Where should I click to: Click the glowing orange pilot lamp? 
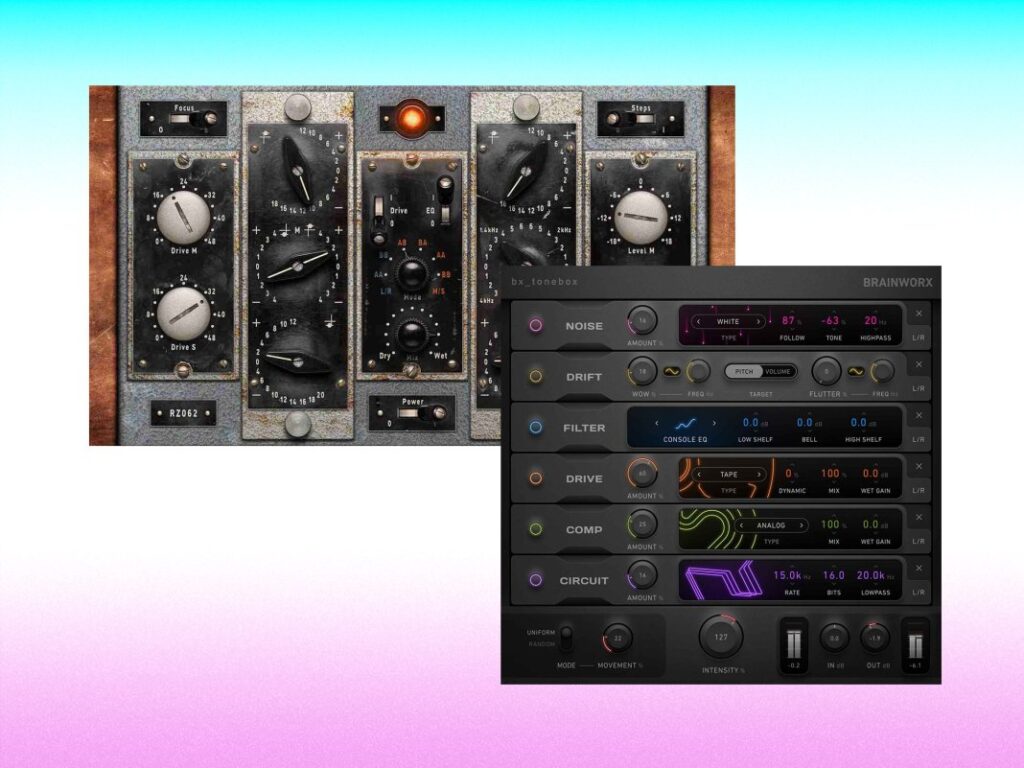click(413, 118)
